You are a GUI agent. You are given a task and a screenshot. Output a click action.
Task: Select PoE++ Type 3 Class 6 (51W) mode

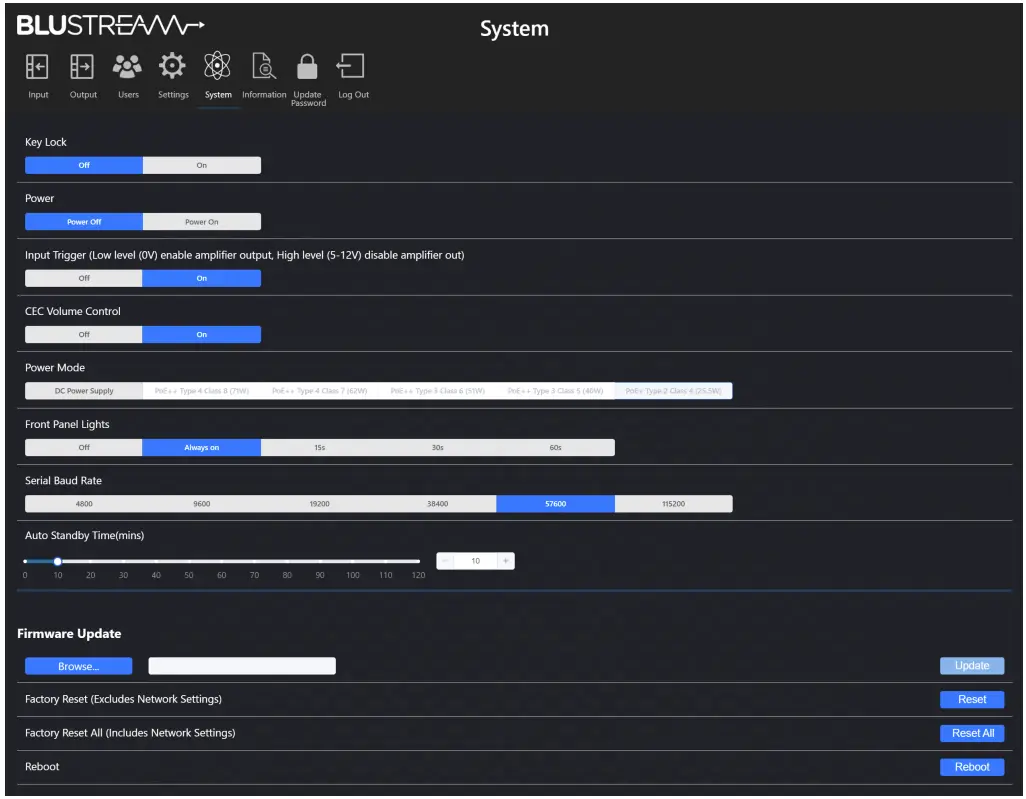click(438, 391)
